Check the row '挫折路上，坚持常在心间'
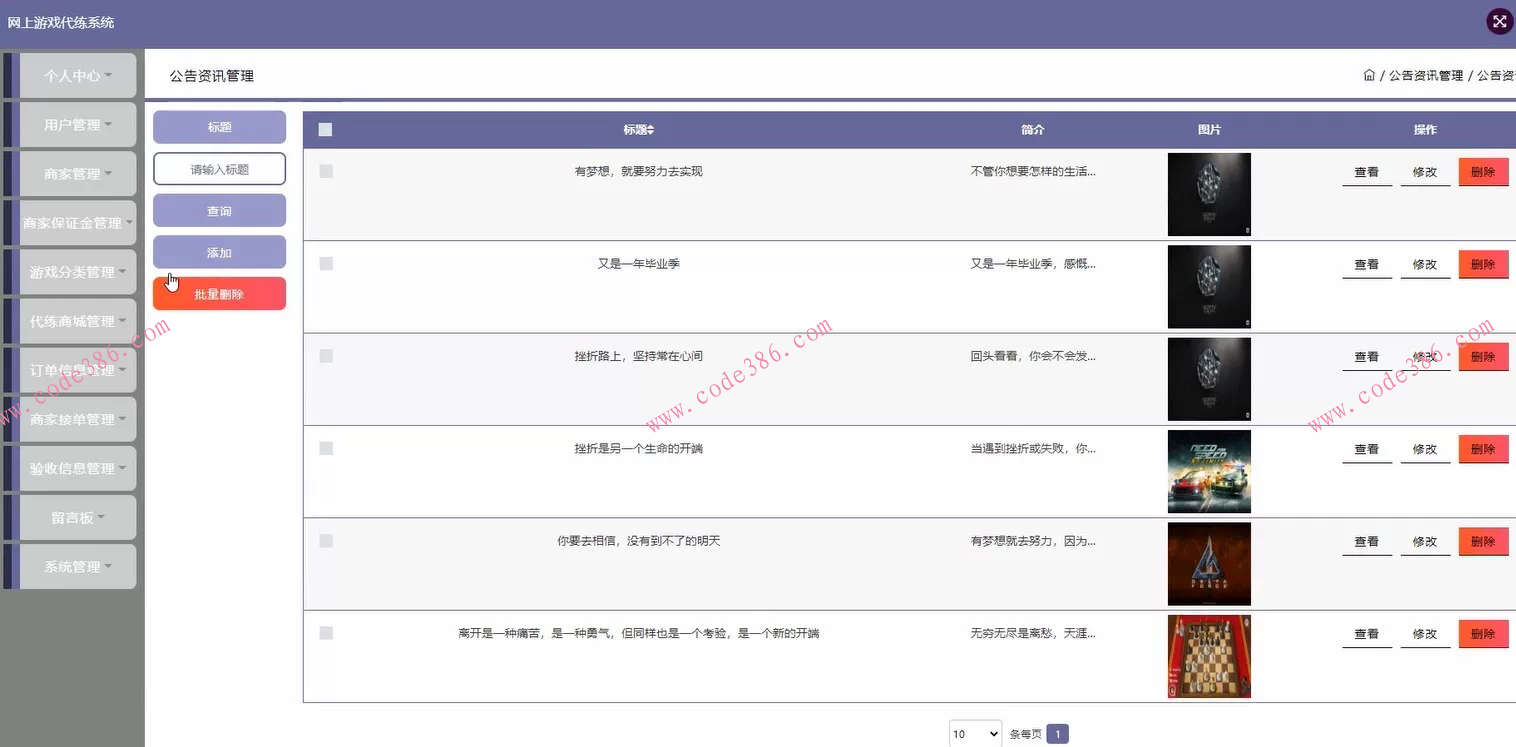This screenshot has width=1516, height=747. pos(326,356)
